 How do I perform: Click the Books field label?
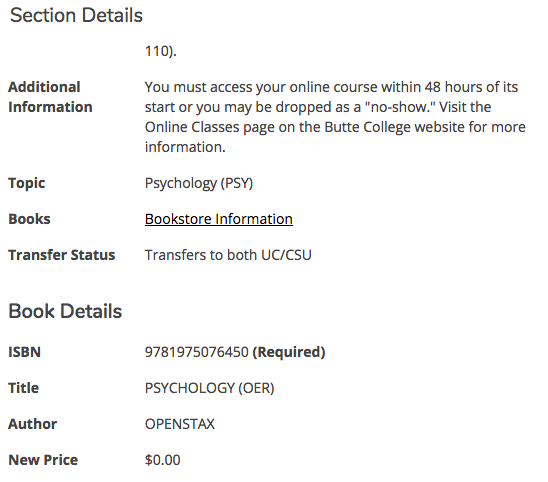29,219
